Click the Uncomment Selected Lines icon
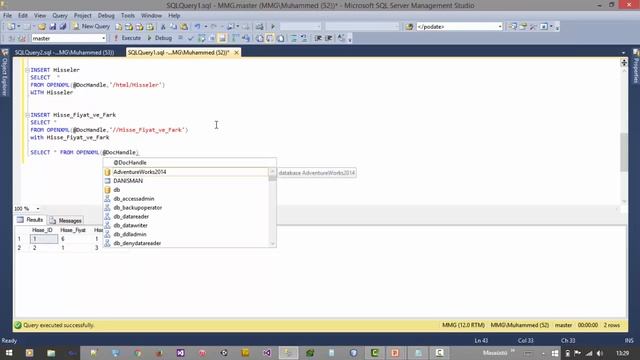Image resolution: width=640 pixels, height=360 pixels. [304, 38]
